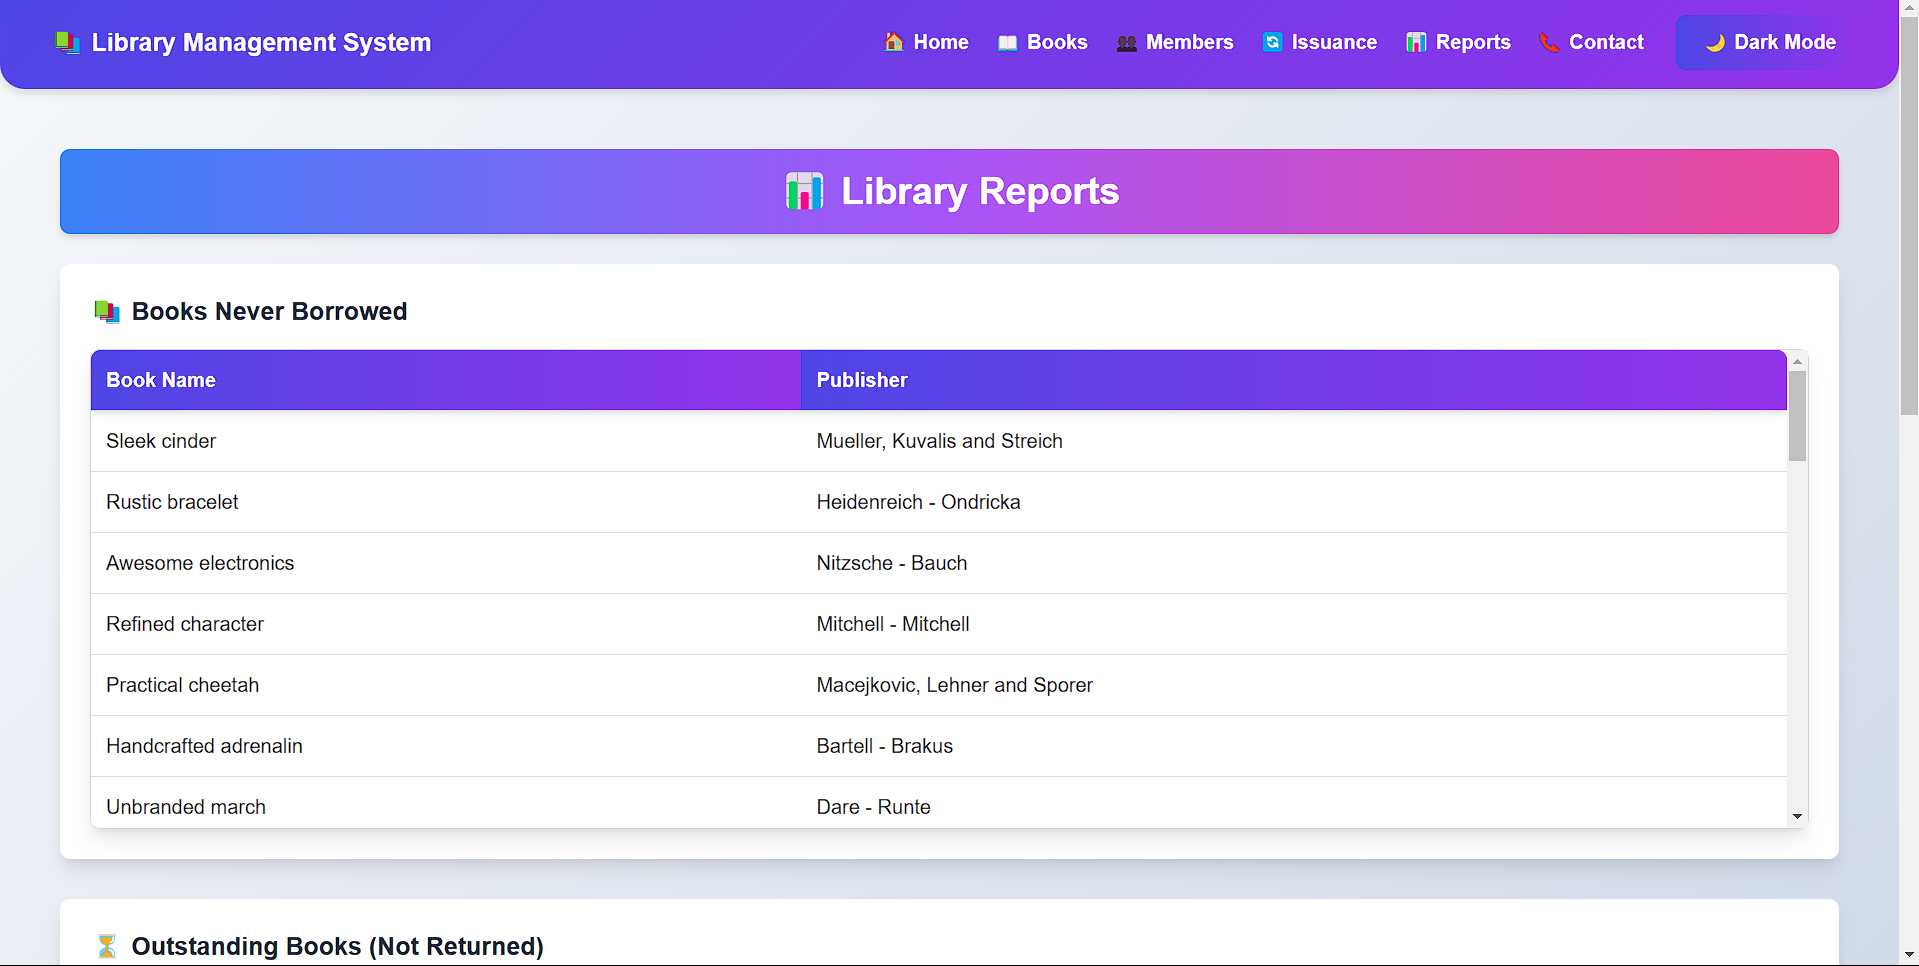Click the Book Name column header
The width and height of the screenshot is (1919, 966).
(x=446, y=380)
